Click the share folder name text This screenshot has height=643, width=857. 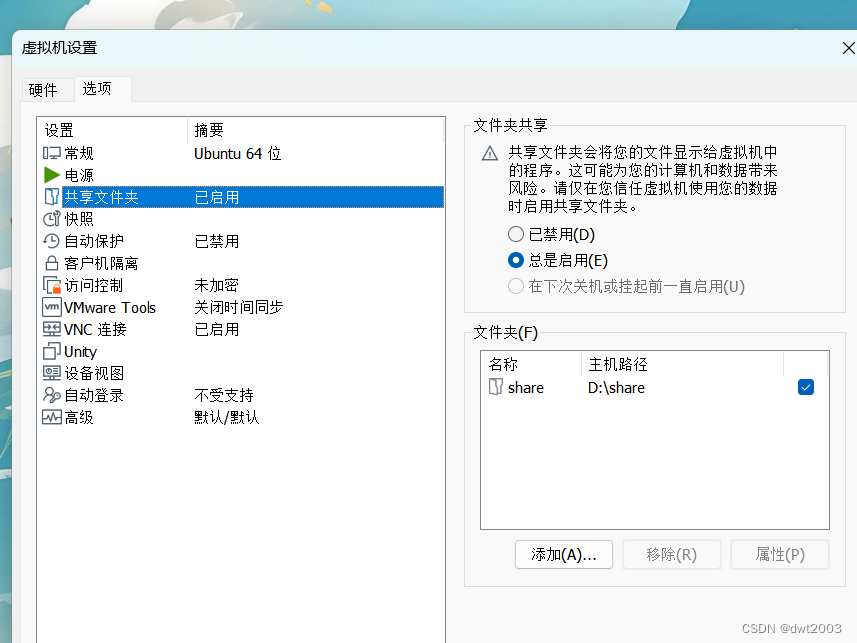[526, 388]
